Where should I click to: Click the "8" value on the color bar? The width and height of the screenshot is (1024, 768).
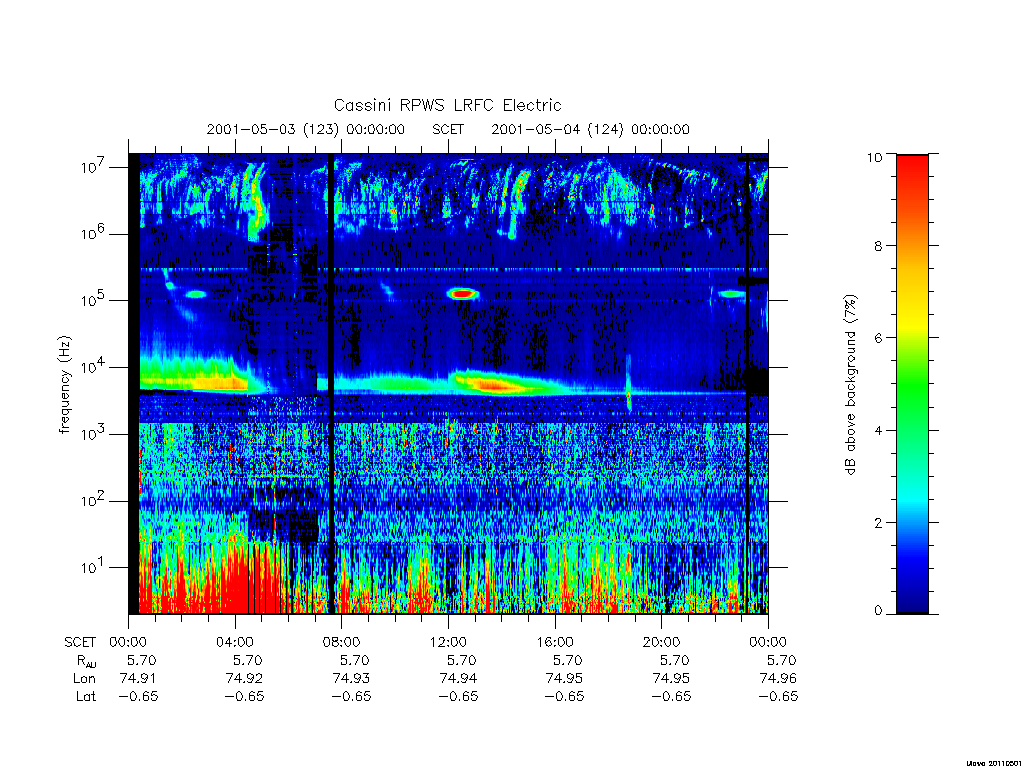(878, 246)
